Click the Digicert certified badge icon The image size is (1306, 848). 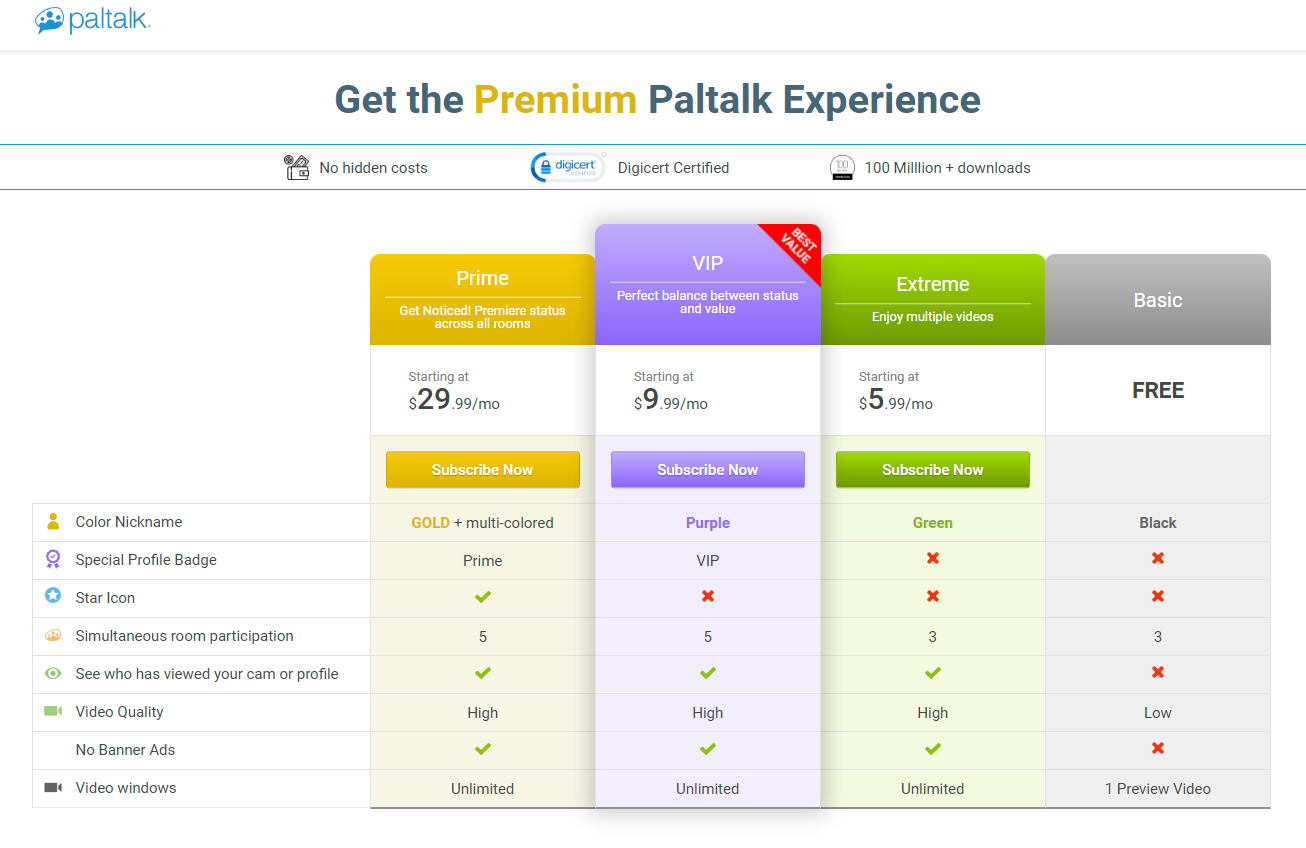click(568, 167)
